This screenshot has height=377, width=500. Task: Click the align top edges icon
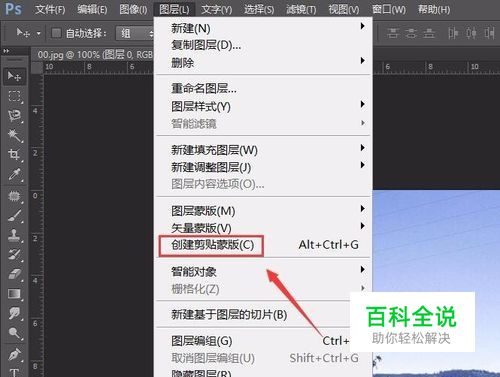click(x=393, y=33)
